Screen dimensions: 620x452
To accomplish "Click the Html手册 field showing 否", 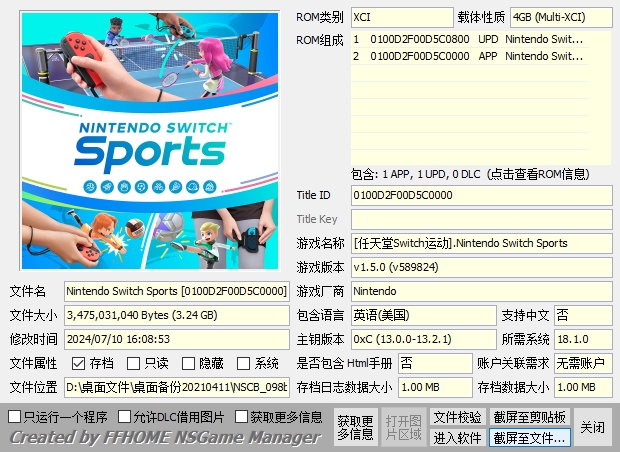I will [x=435, y=363].
